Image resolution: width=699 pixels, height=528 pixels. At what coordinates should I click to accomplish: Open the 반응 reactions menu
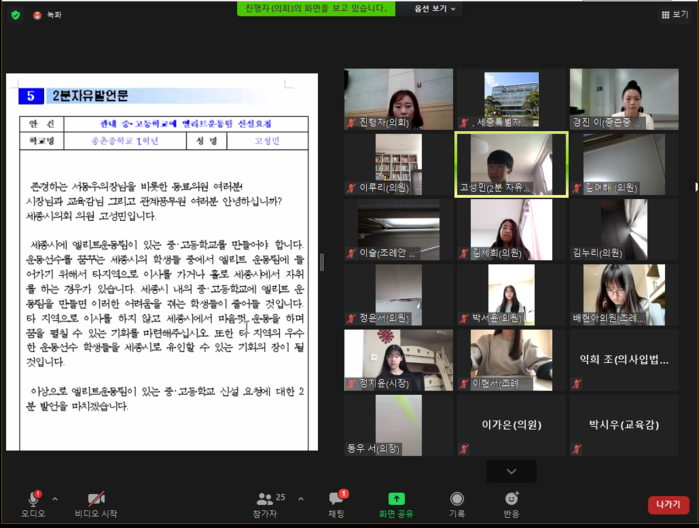coord(511,500)
